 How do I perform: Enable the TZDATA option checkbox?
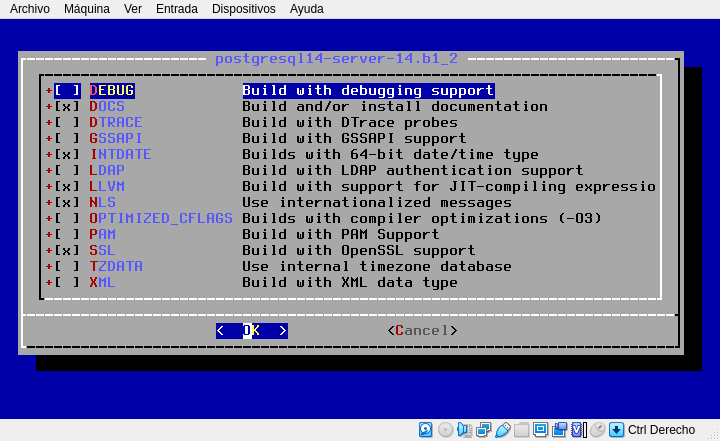pyautogui.click(x=67, y=266)
